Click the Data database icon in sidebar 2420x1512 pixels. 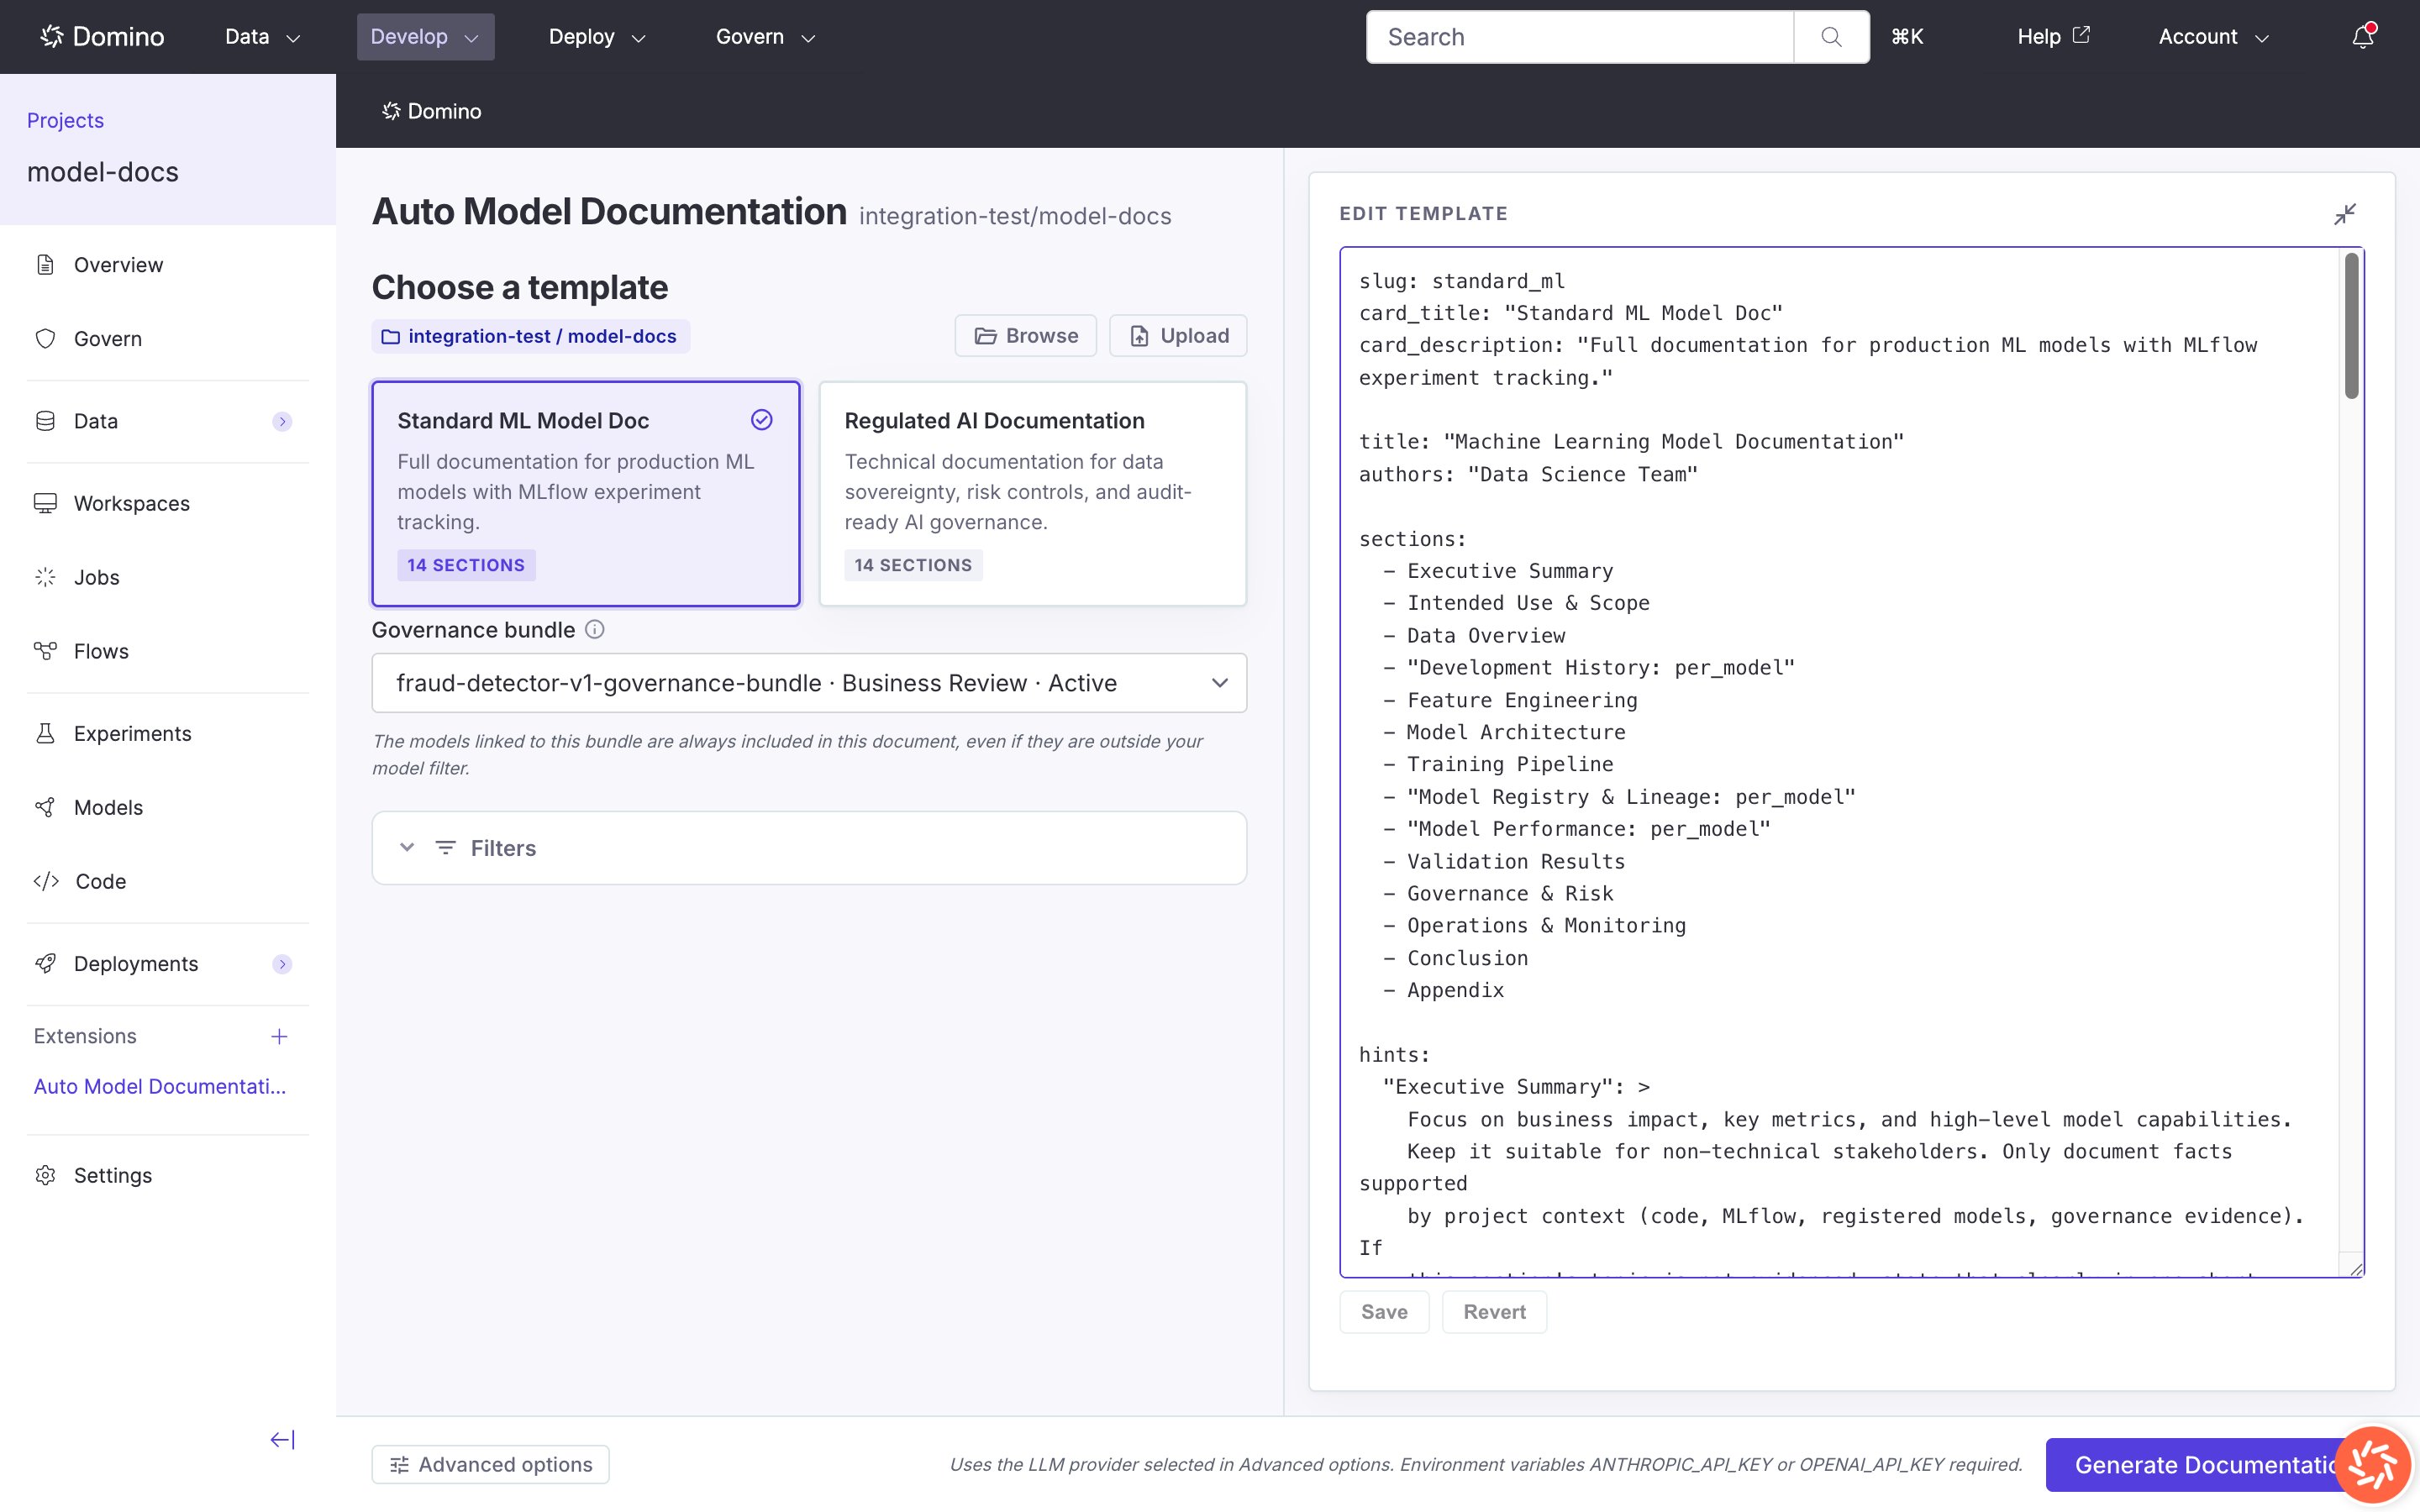point(45,421)
